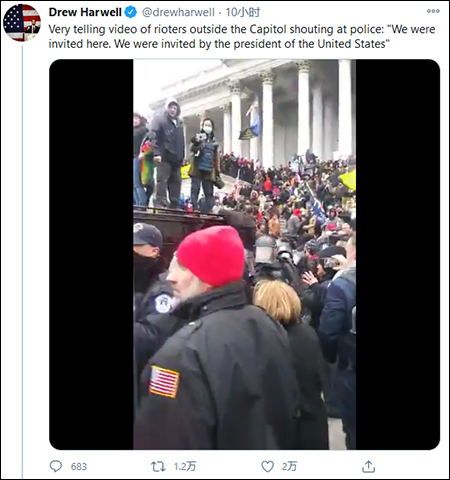Image resolution: width=450 pixels, height=480 pixels.
Task: Click the red beanie in the video
Action: pos(211,255)
